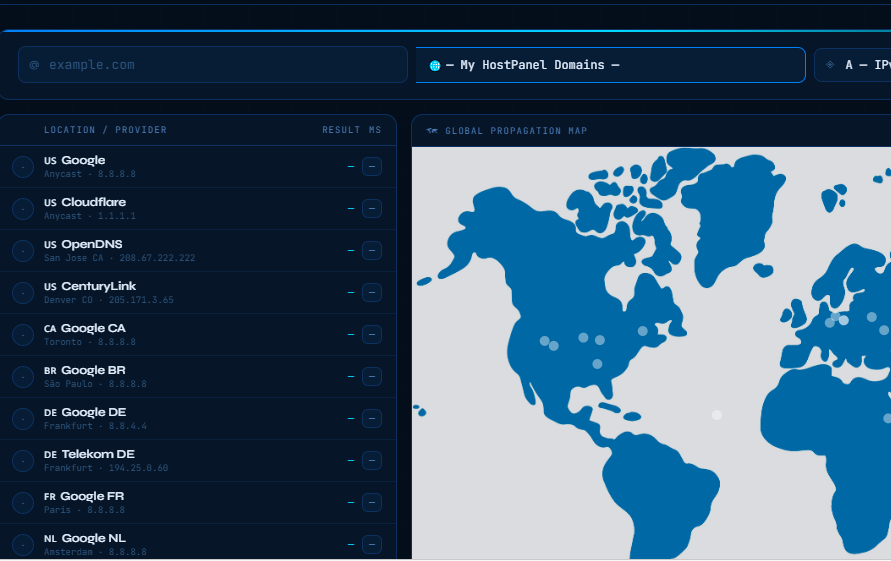Screen dimensions: 891x561
Task: Click the ms latency box in US Google row
Action: coord(372,167)
